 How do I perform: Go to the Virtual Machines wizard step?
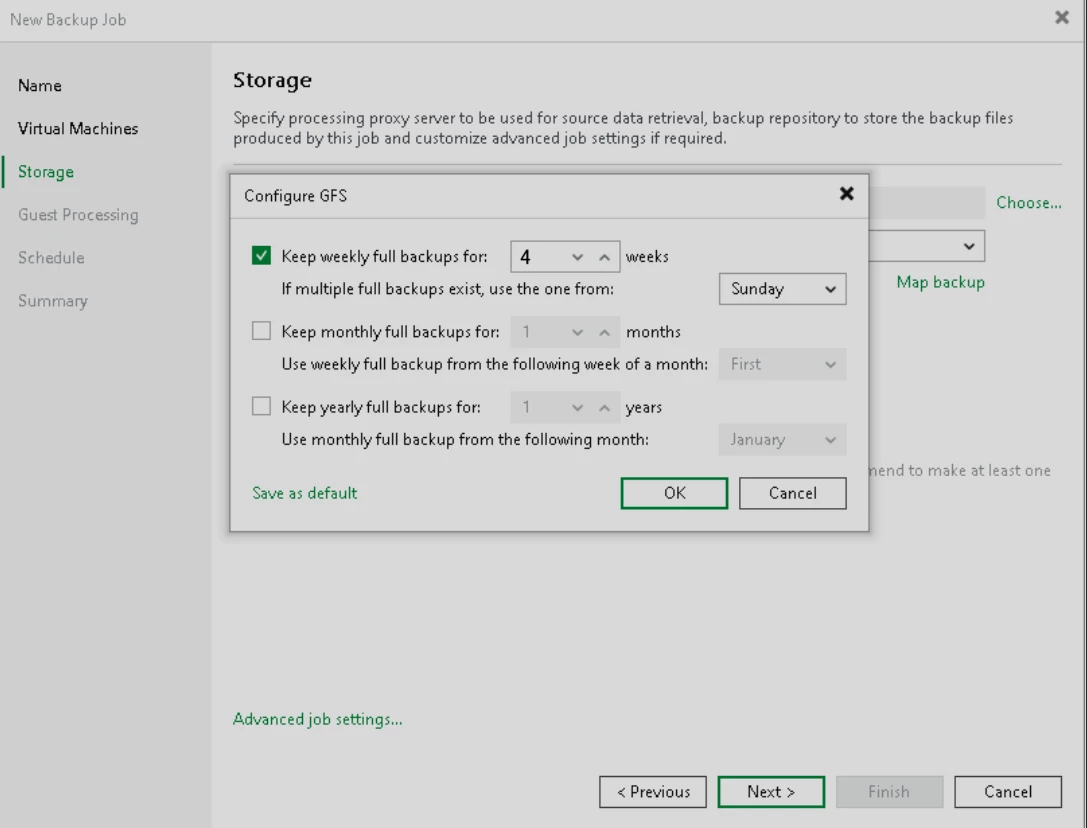(x=78, y=129)
